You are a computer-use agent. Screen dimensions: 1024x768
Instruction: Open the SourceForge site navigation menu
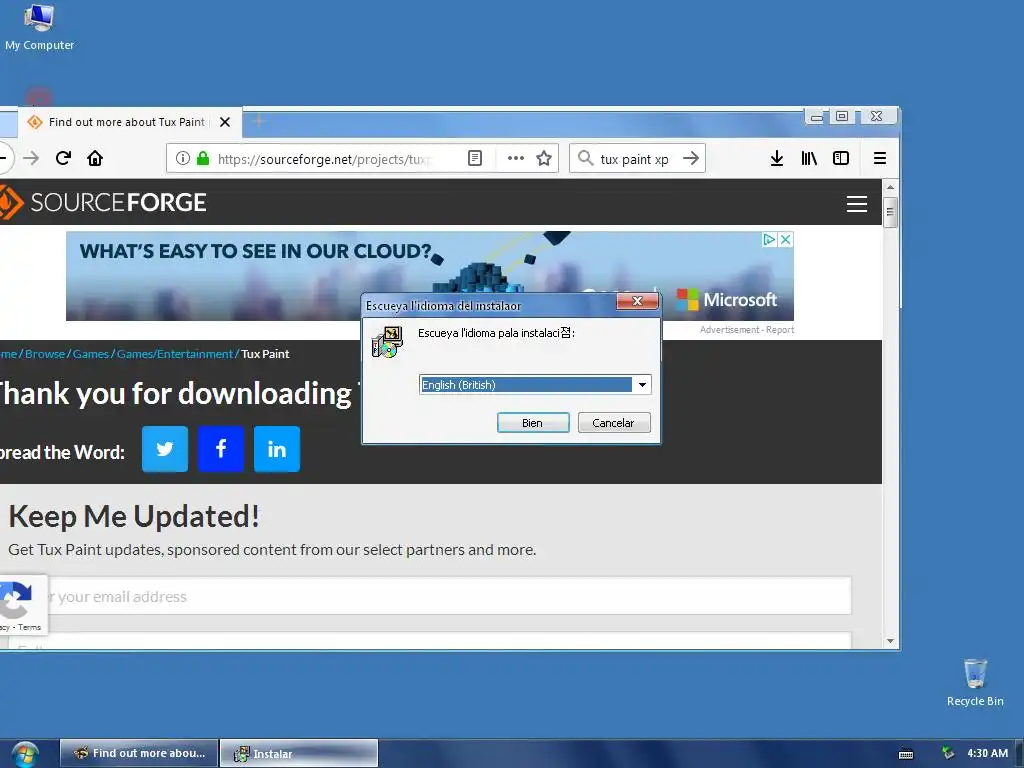point(857,204)
